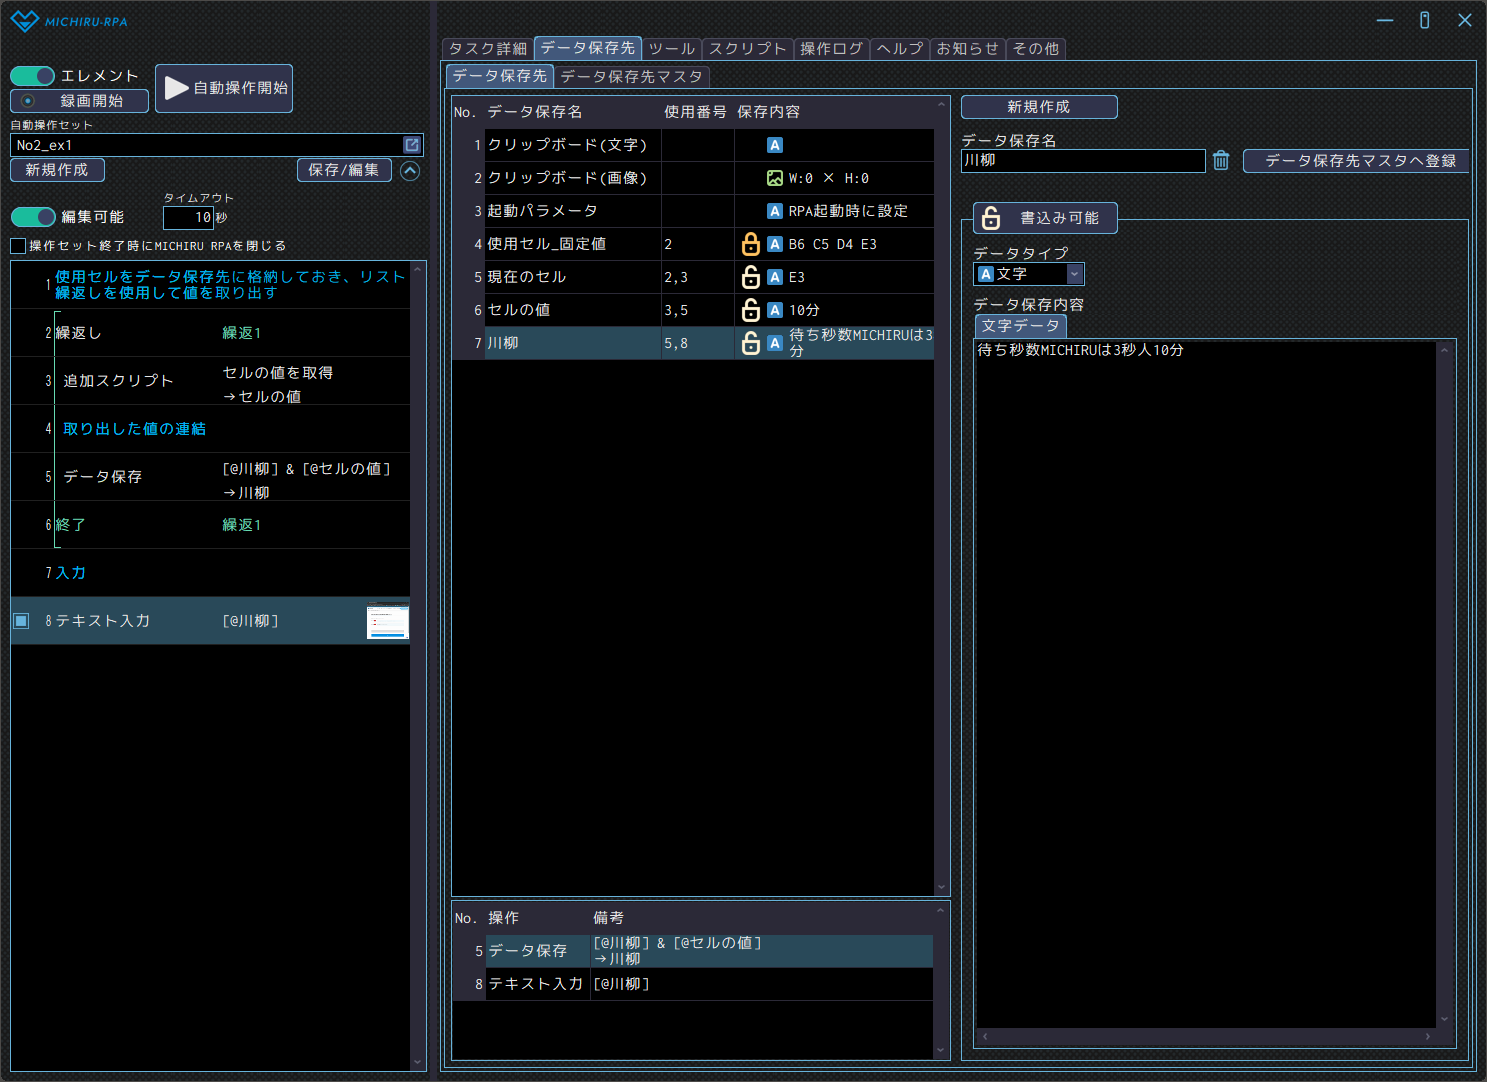The height and width of the screenshot is (1082, 1487).
Task: Check 操作セット終了時にMICHIRU RPAを閉じる checkbox
Action: (18, 246)
